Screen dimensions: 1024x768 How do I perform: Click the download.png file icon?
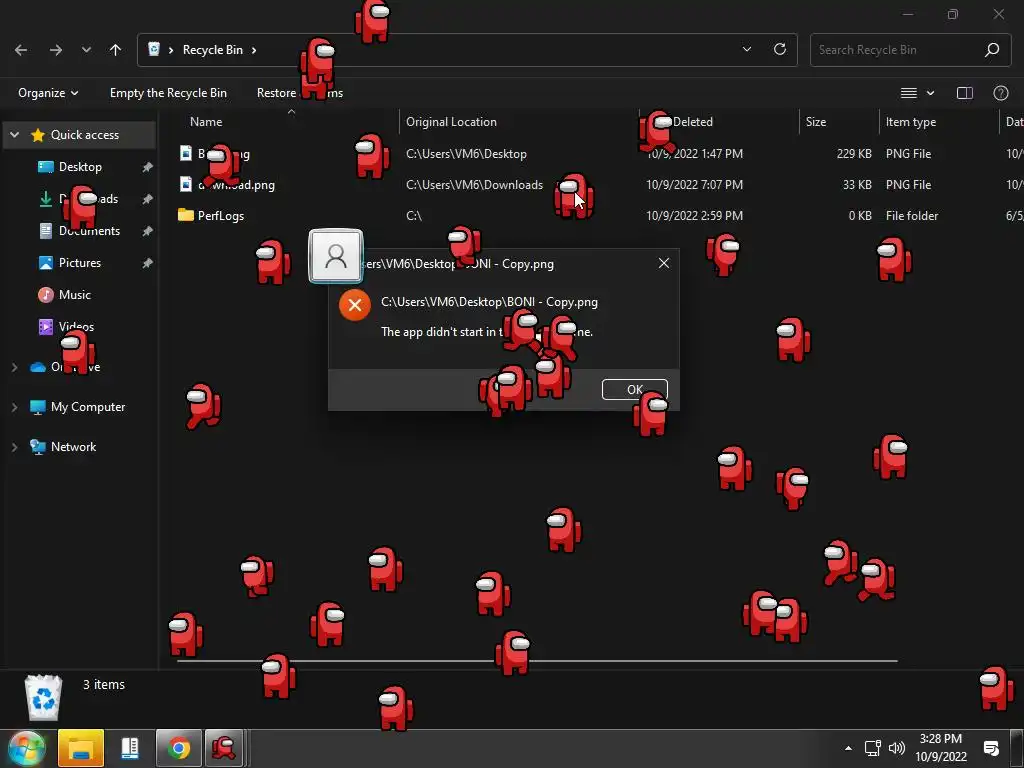coord(186,184)
